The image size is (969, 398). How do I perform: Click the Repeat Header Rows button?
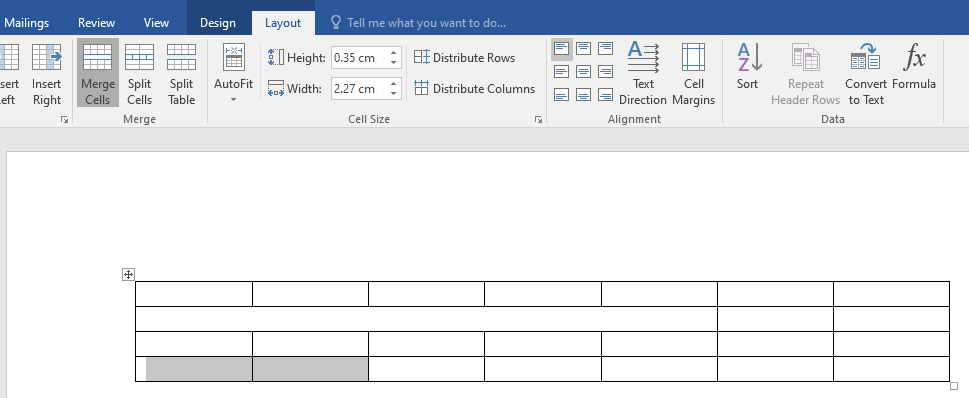click(x=805, y=74)
